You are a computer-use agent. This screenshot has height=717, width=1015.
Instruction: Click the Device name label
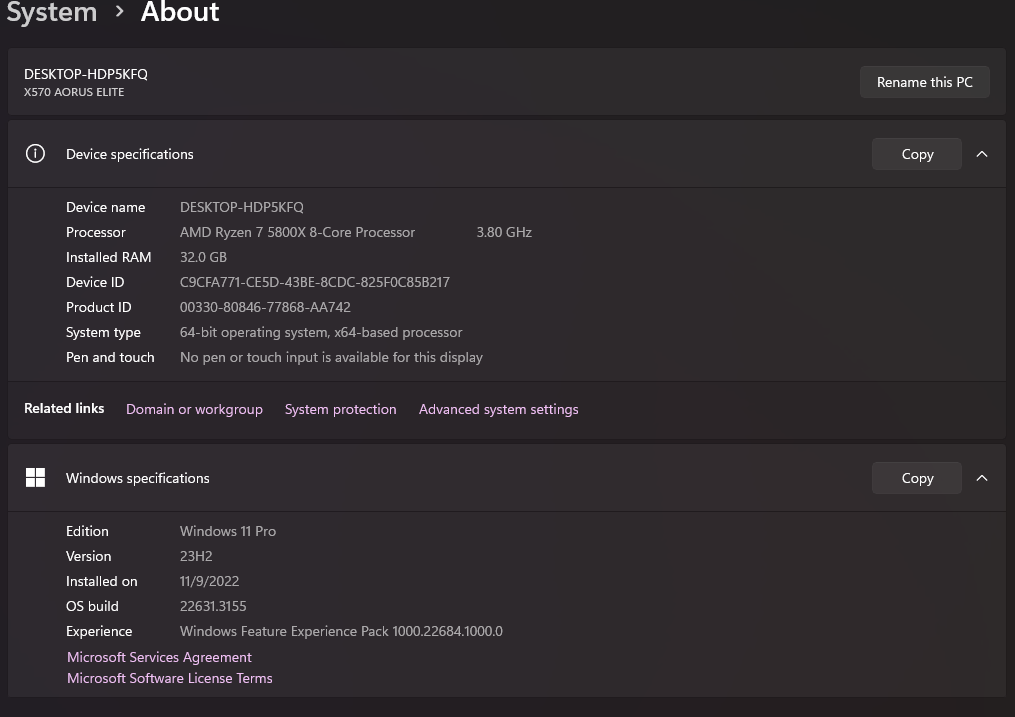[x=106, y=207]
